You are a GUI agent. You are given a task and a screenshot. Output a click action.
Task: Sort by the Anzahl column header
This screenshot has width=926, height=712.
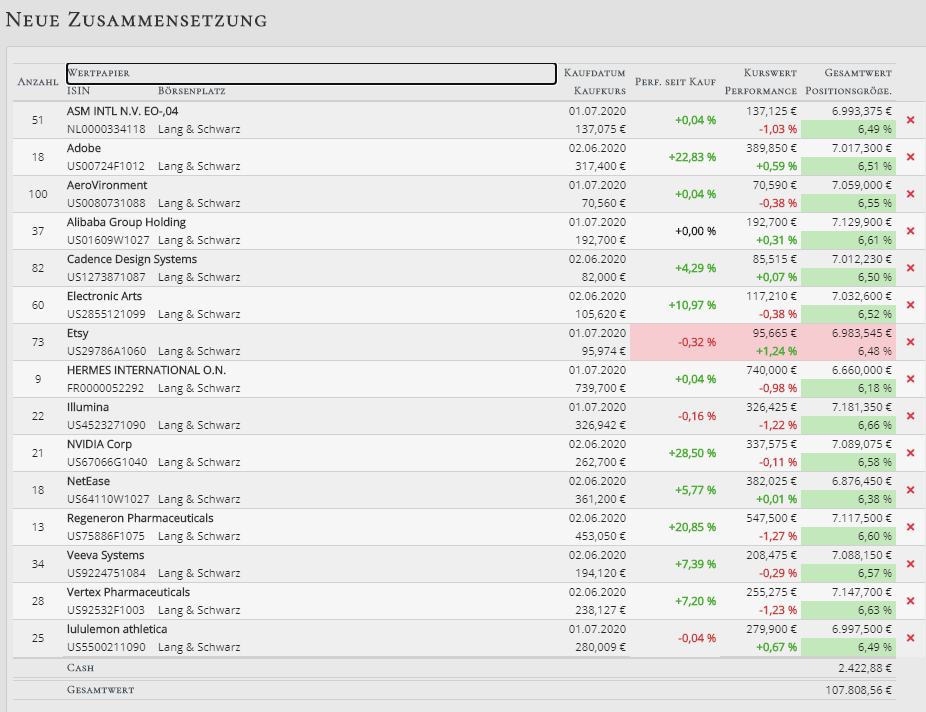[x=38, y=82]
